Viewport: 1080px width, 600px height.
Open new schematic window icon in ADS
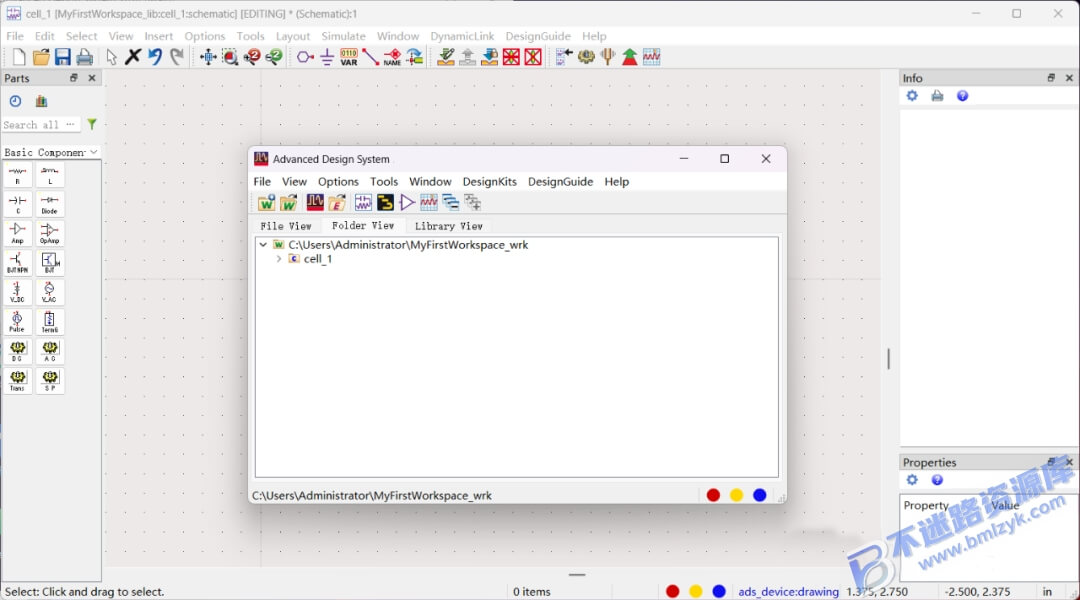point(363,203)
